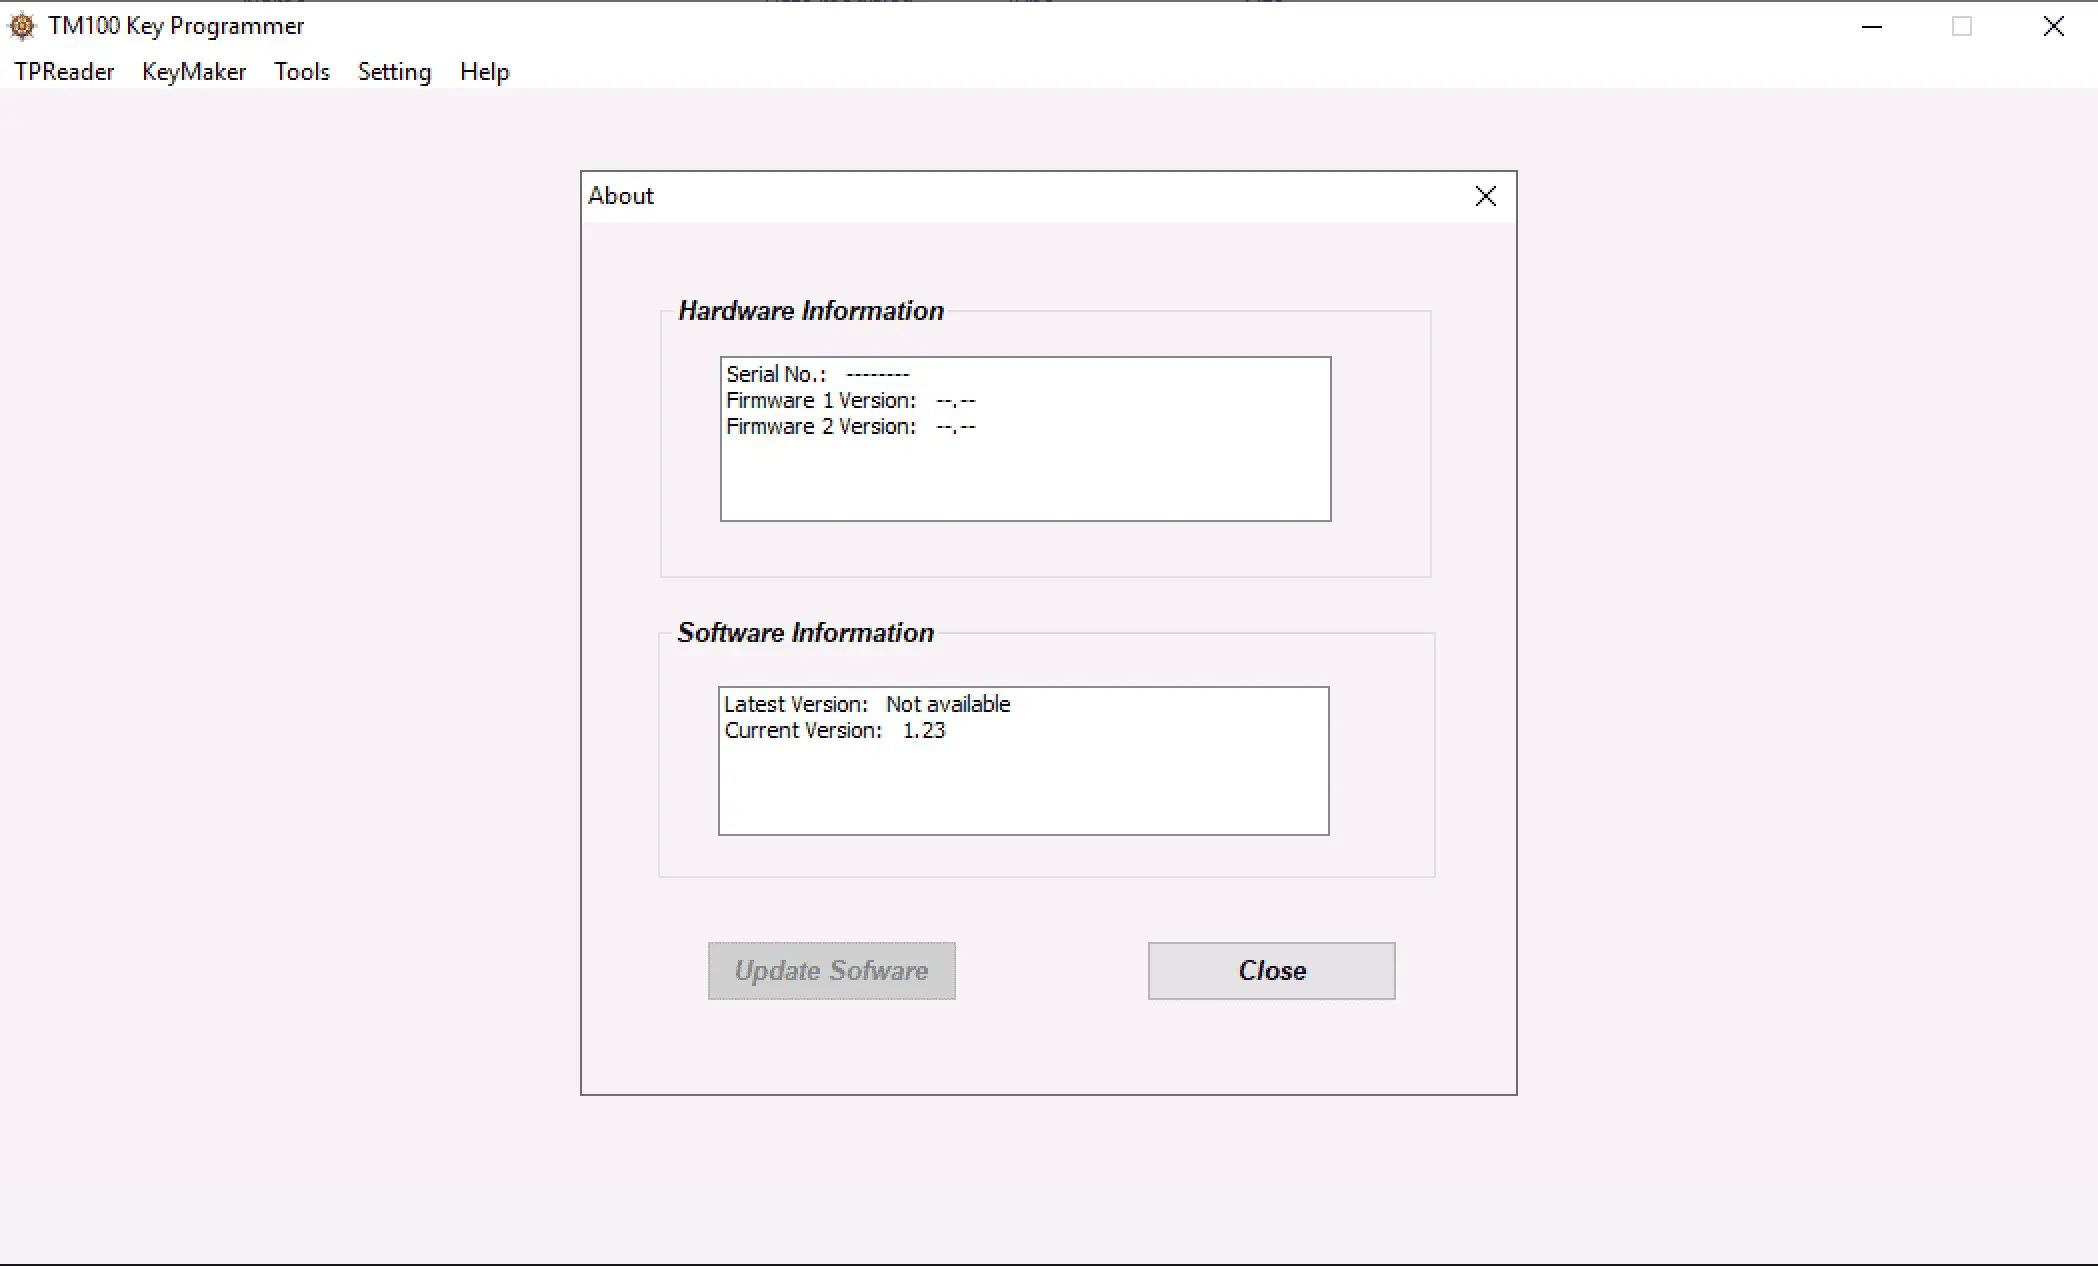Minimize the TM100 Key Programmer window
The height and width of the screenshot is (1266, 2098).
click(x=1872, y=26)
